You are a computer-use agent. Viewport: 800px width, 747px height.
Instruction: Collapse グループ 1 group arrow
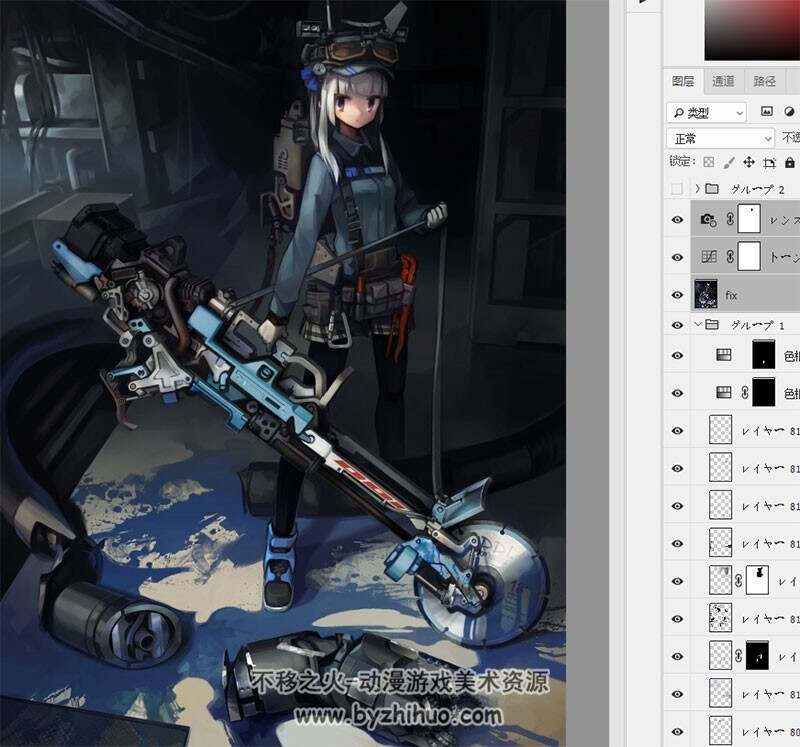[x=698, y=324]
